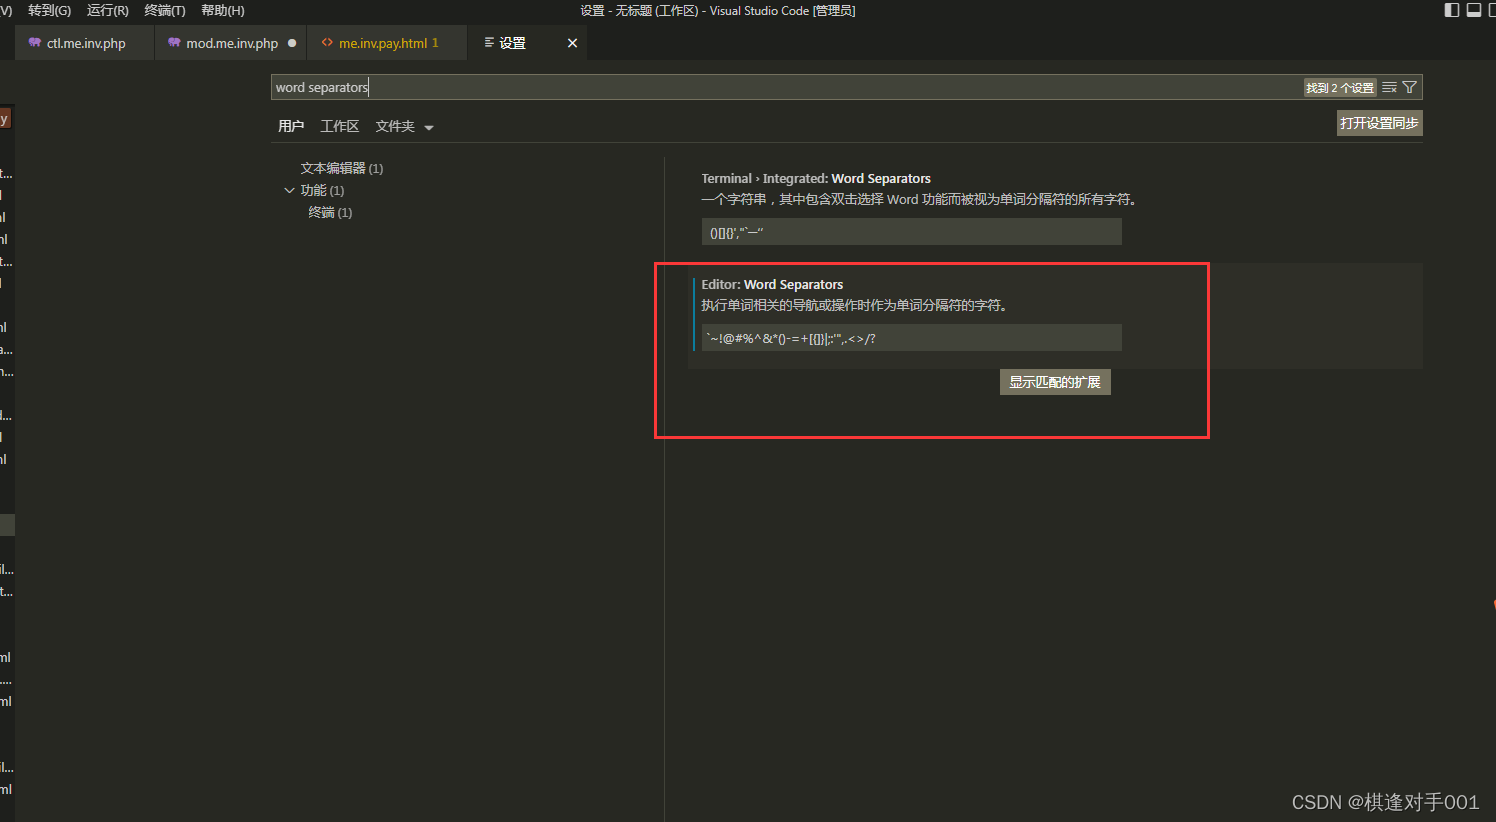Clear the settings search using the clear icon
The image size is (1496, 822).
coord(1389,88)
